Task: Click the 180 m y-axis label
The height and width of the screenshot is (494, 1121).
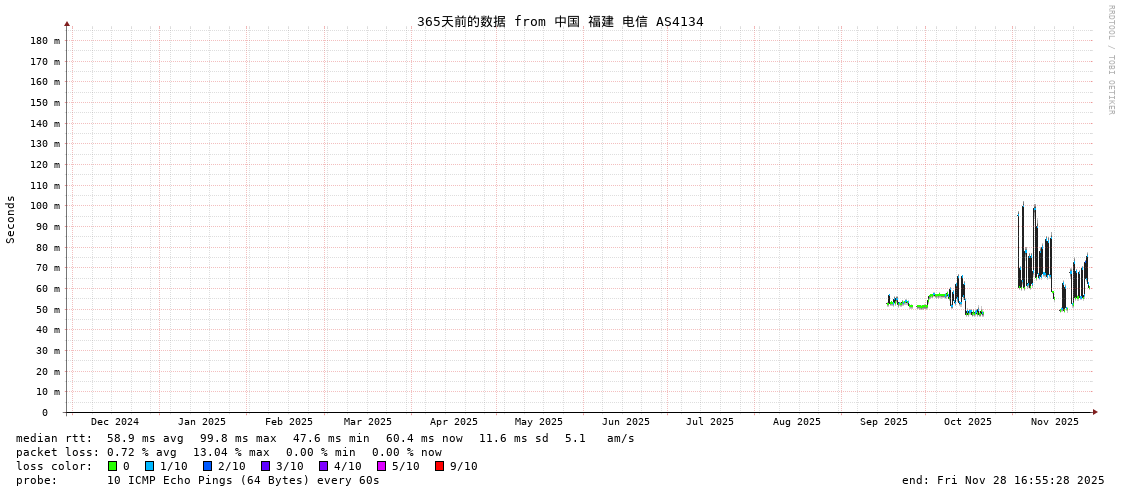Action: click(45, 41)
